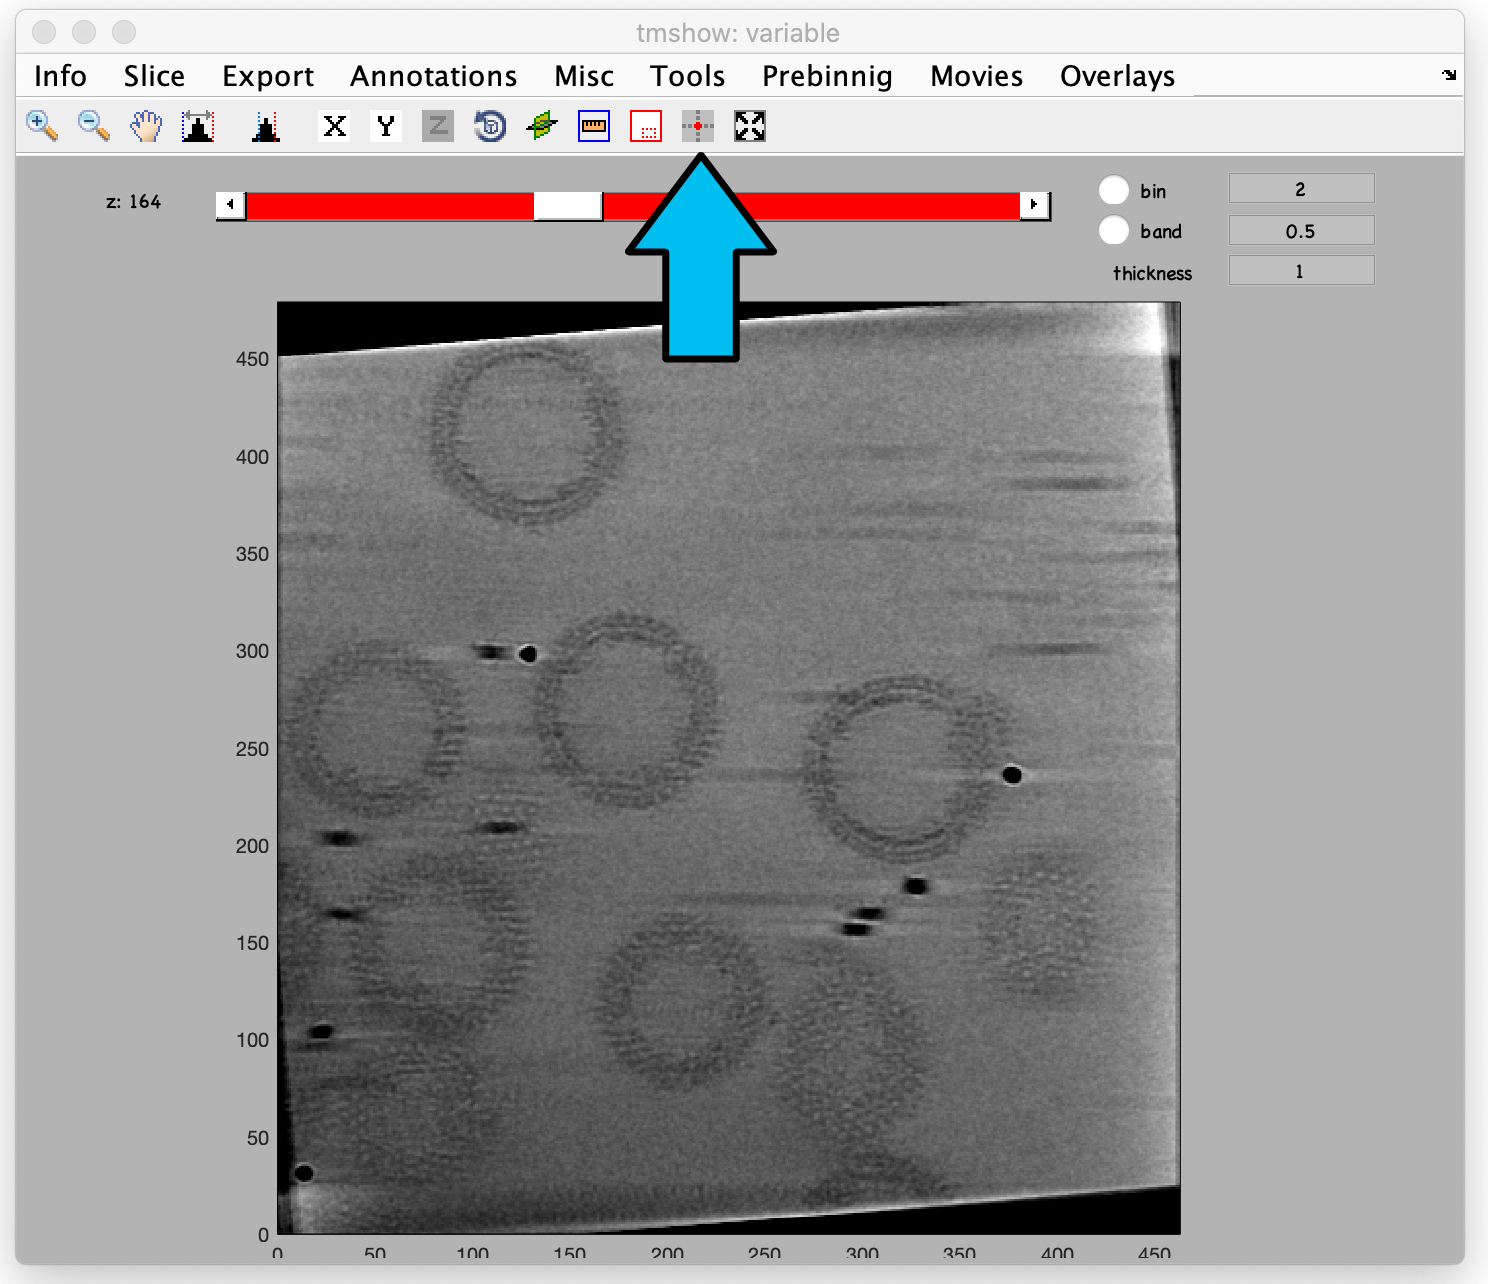Click the expand-to-fullscreen icon
The width and height of the screenshot is (1488, 1284).
[749, 125]
